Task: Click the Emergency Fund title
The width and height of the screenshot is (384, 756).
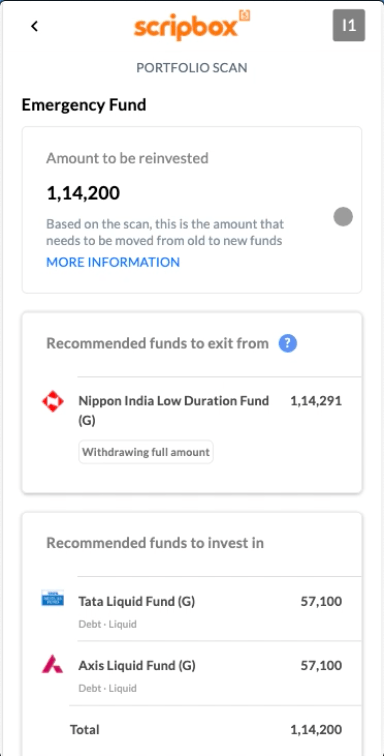Action: click(84, 105)
